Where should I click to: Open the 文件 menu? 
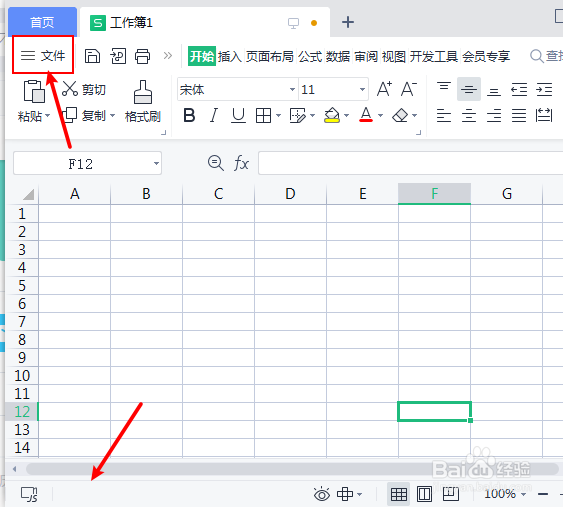coord(43,56)
